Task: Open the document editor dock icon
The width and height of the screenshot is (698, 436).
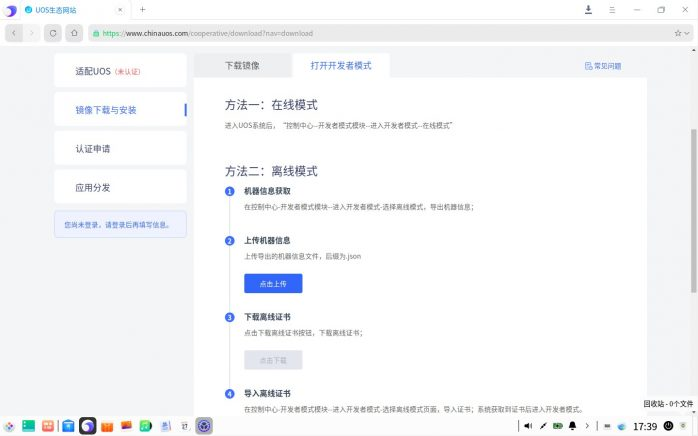Action: pos(166,426)
